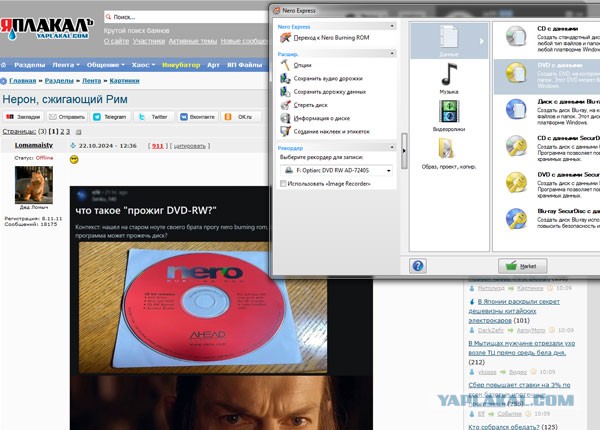This screenshot has height=430, width=600.
Task: Choose the DVD with data disc icon
Action: point(516,73)
